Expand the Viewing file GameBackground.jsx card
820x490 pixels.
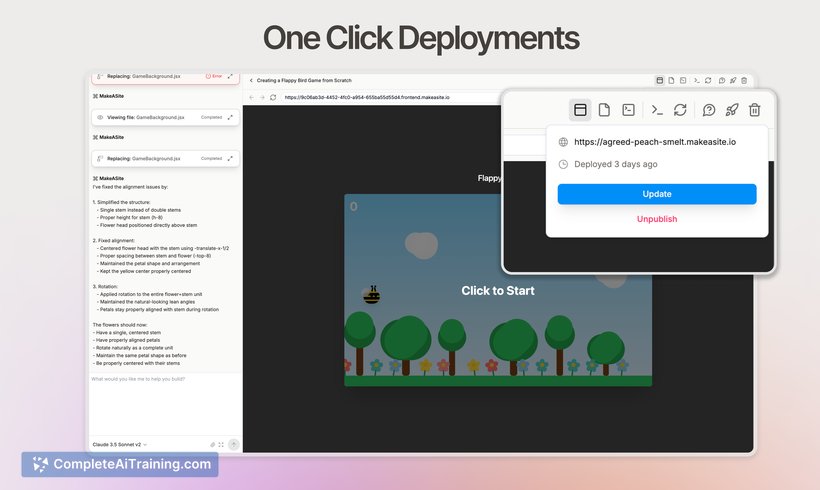point(230,117)
